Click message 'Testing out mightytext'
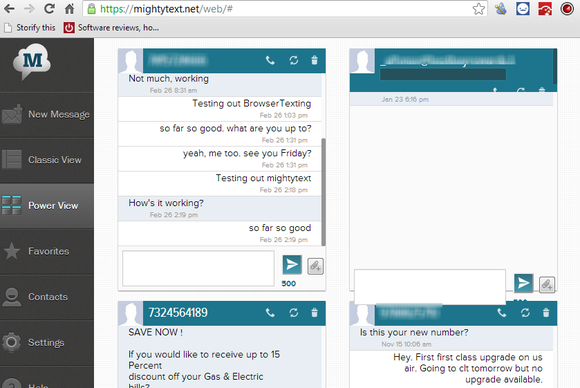The height and width of the screenshot is (388, 580). 263,178
